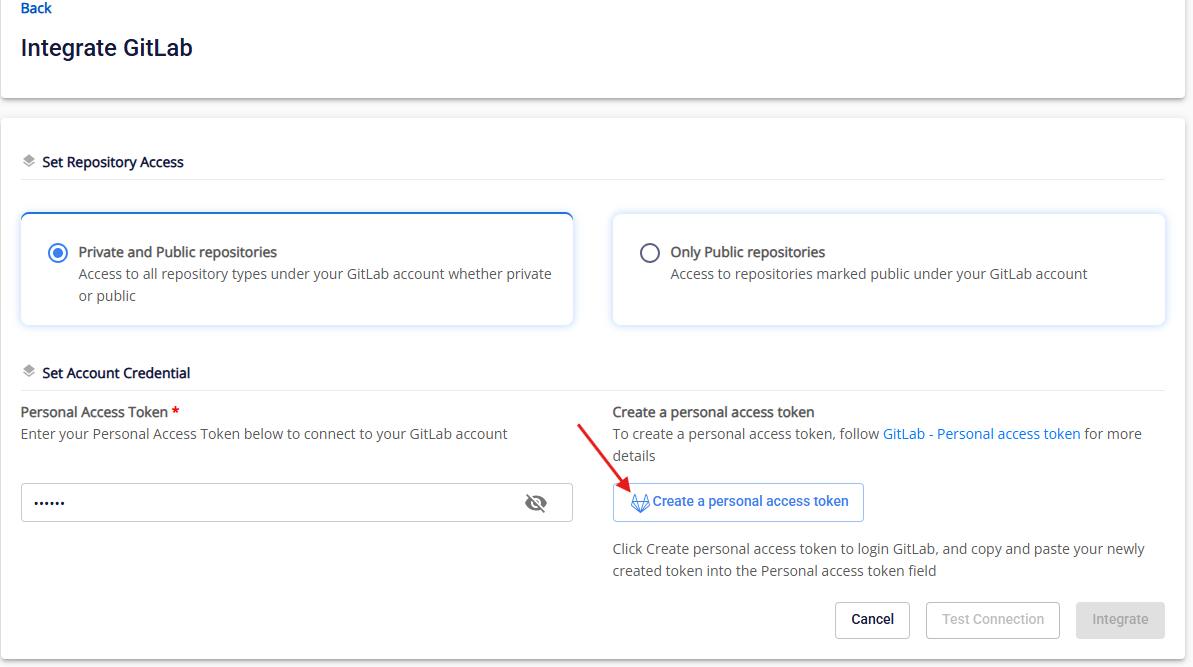Click the GitLab fox logo icon
The image size is (1193, 667).
point(640,503)
